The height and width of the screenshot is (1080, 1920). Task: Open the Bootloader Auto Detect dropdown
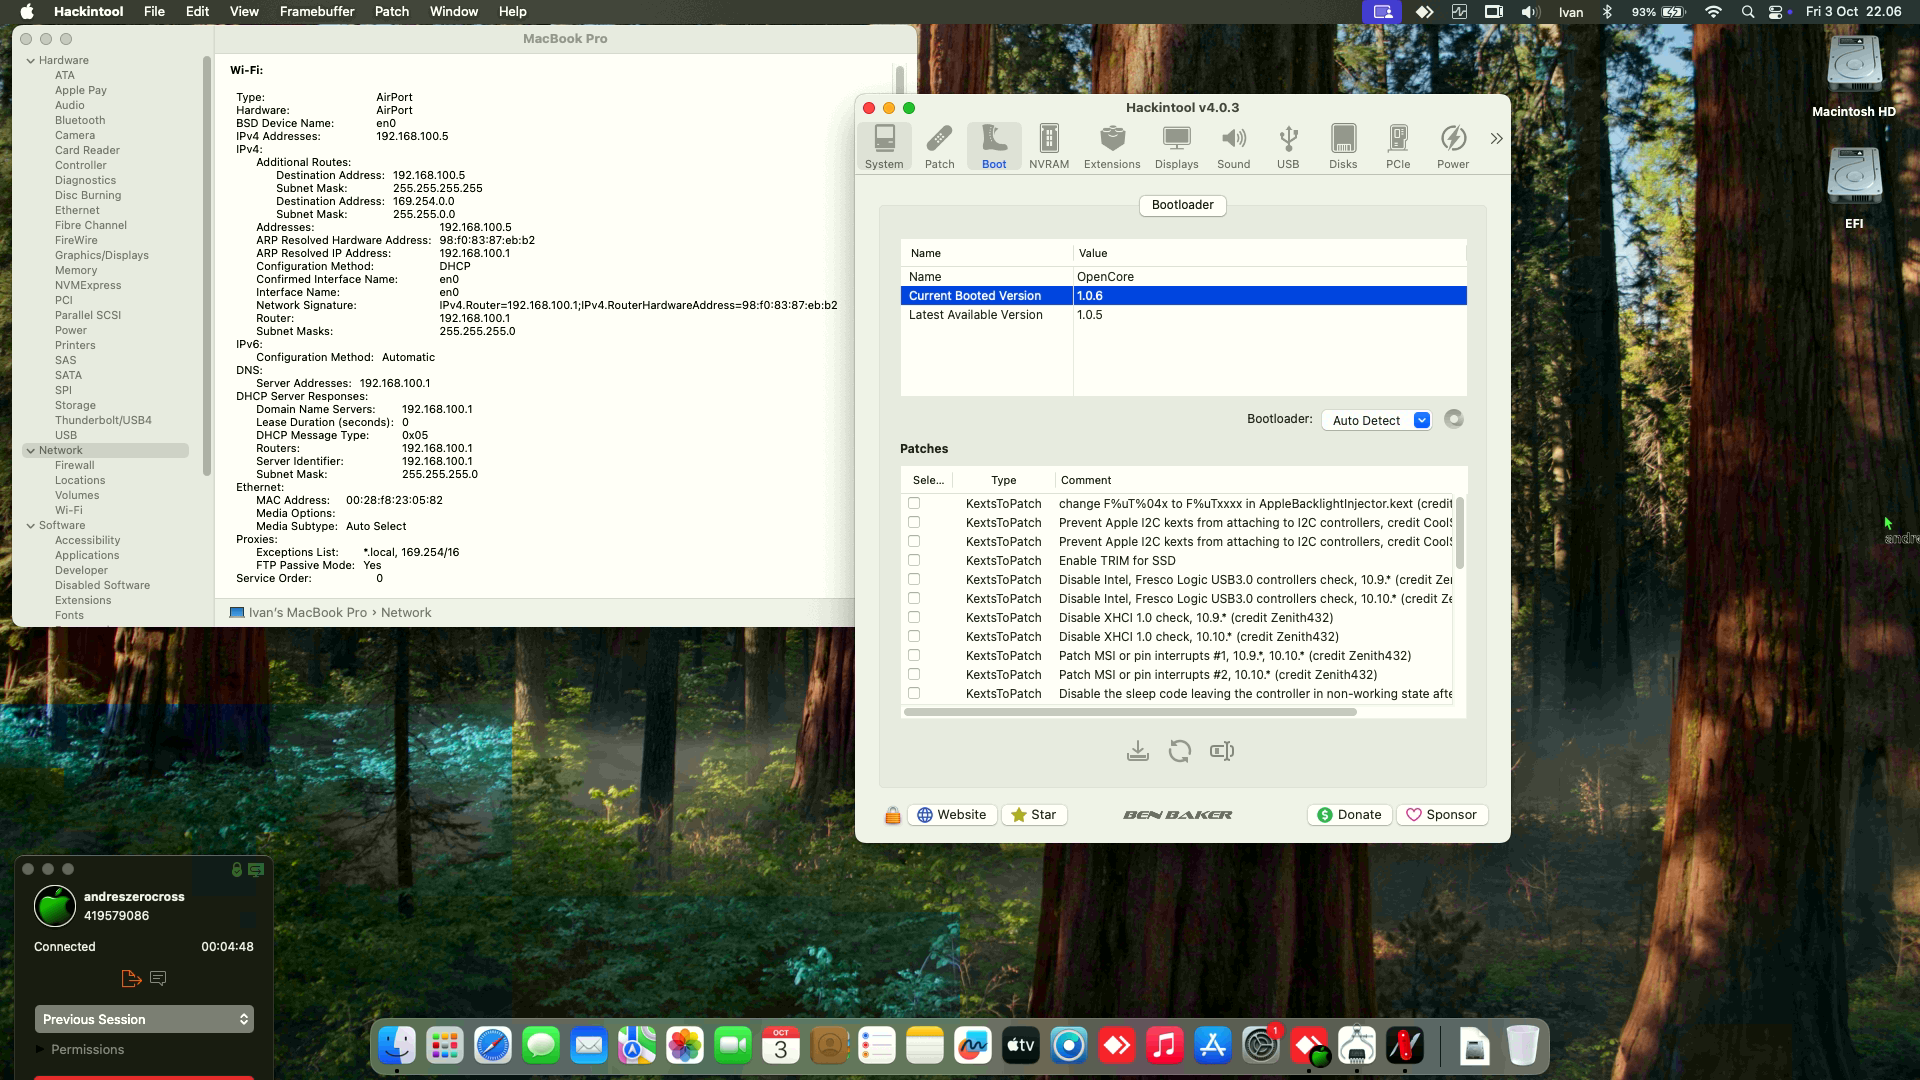tap(1376, 420)
